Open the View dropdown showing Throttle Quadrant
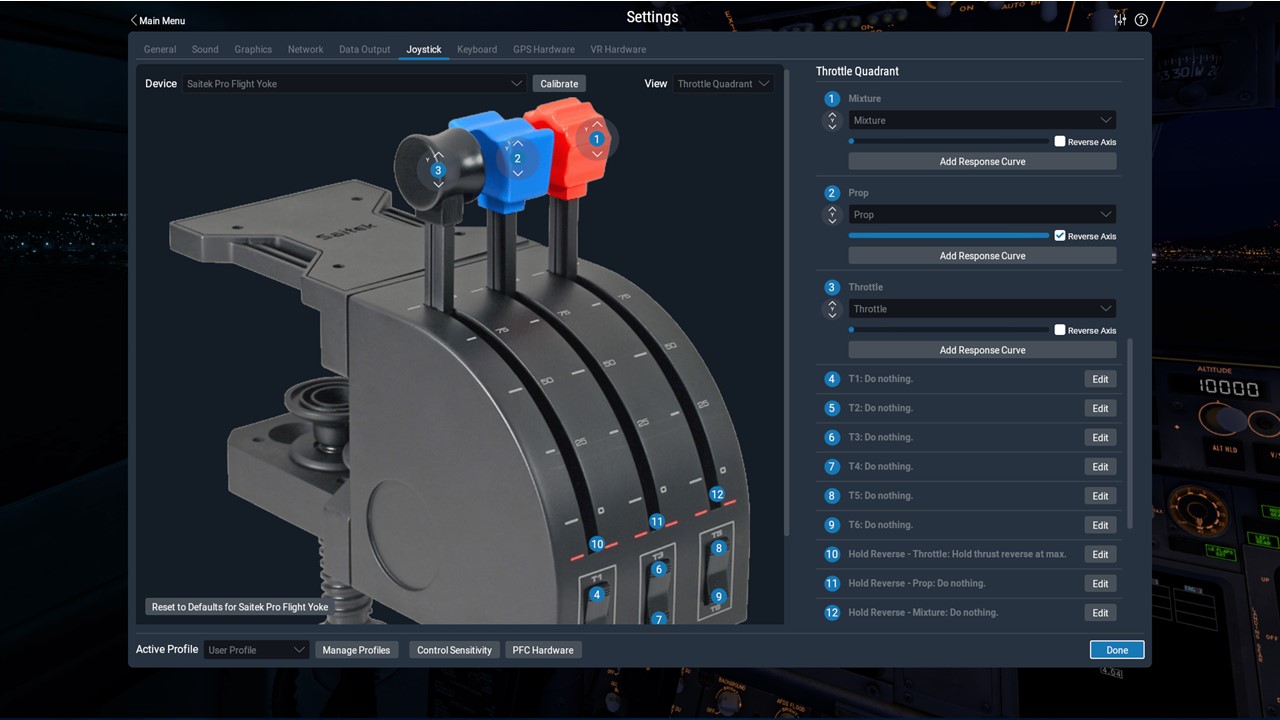 [x=724, y=84]
